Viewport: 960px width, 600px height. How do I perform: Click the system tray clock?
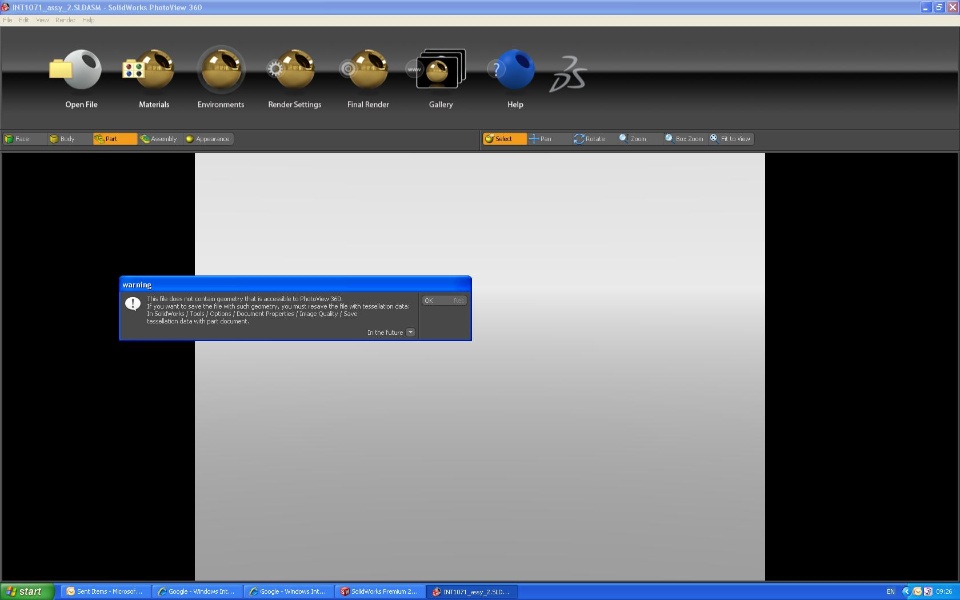point(943,591)
